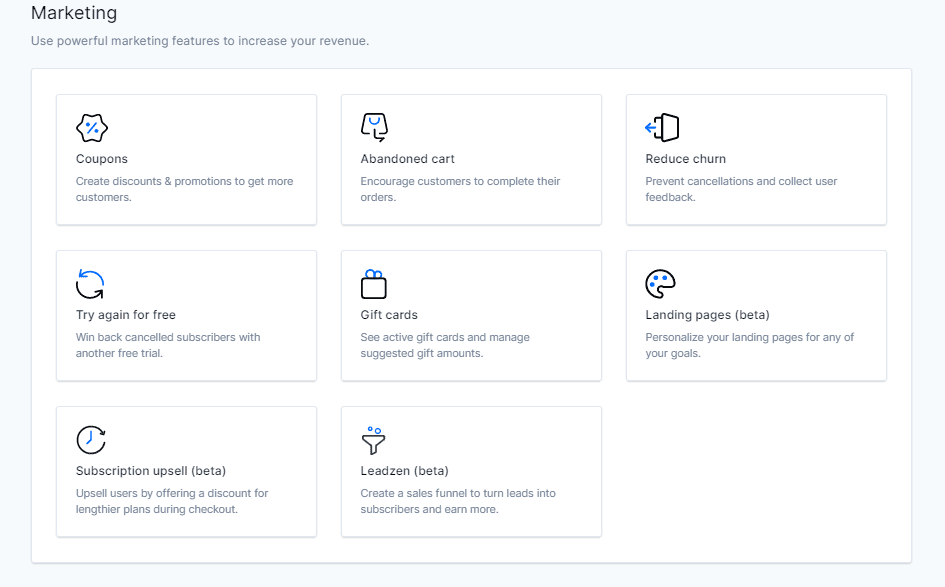Open Landing pages (beta) title
The image size is (945, 587).
pos(708,315)
